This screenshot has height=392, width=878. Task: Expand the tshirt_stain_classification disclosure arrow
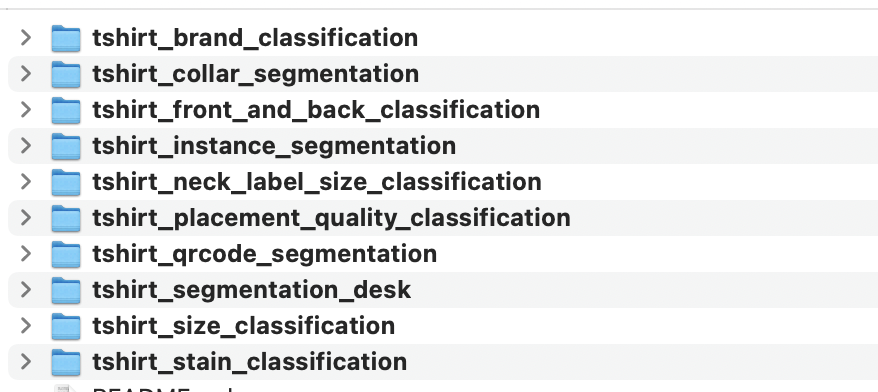[26, 362]
